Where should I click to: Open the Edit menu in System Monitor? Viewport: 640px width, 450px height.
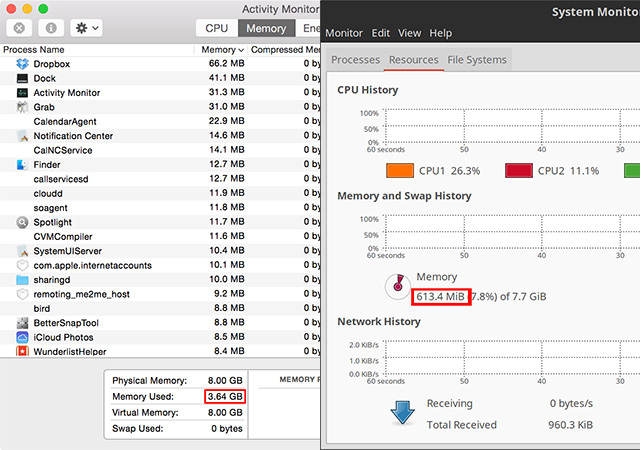point(380,33)
